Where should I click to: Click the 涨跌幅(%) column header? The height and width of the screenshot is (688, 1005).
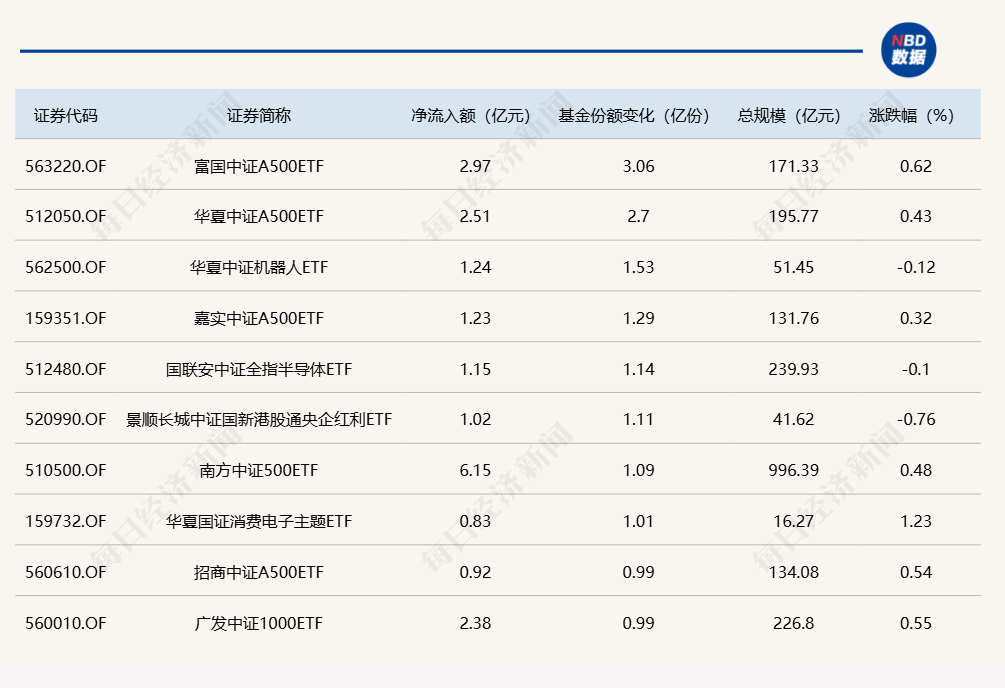[x=913, y=115]
